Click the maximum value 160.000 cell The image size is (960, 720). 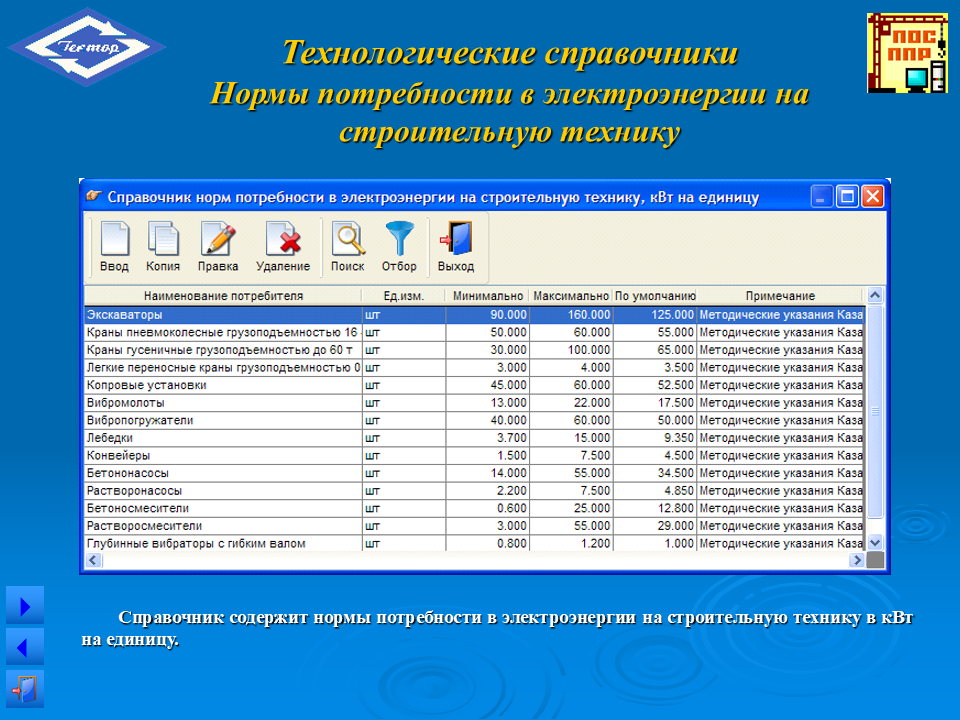click(571, 315)
